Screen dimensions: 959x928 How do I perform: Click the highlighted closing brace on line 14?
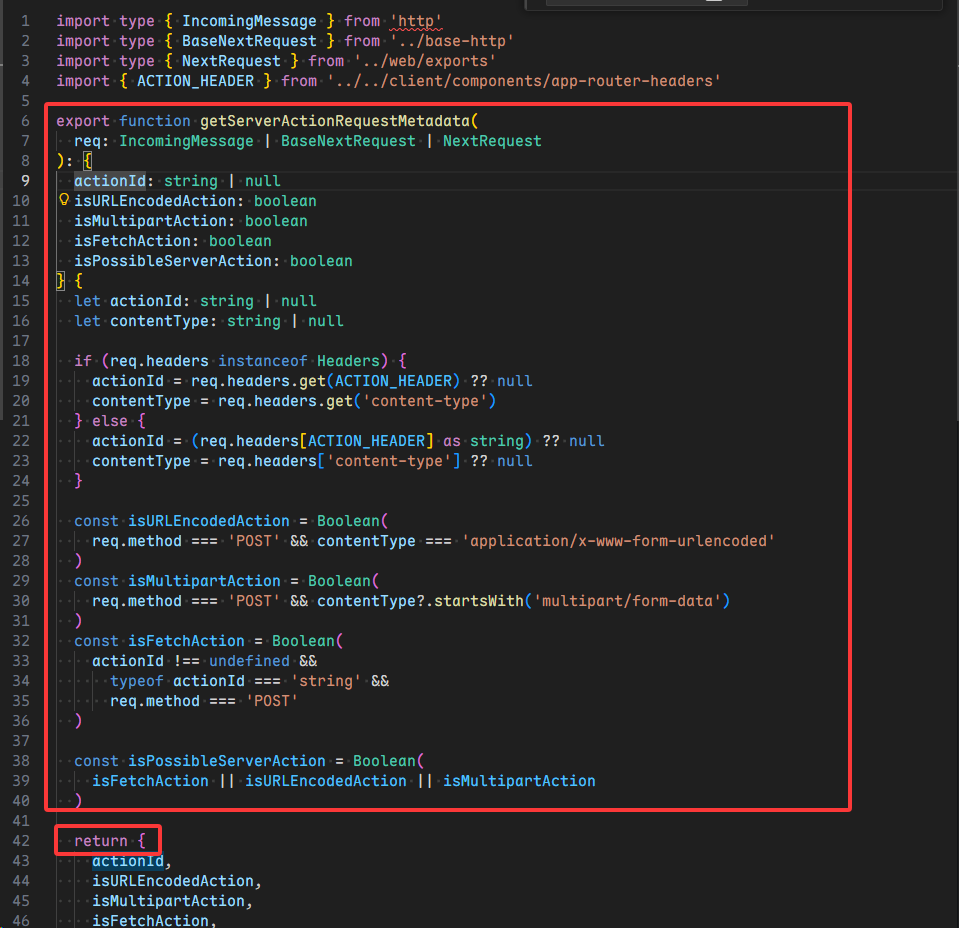click(x=61, y=281)
